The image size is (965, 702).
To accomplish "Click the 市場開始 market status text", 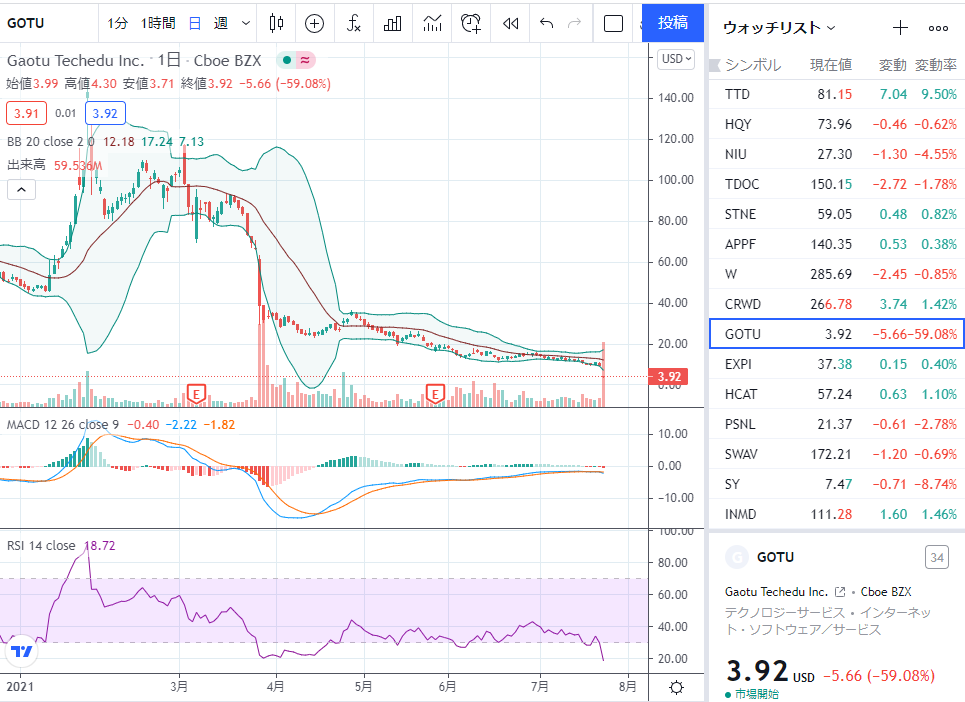I will (756, 694).
